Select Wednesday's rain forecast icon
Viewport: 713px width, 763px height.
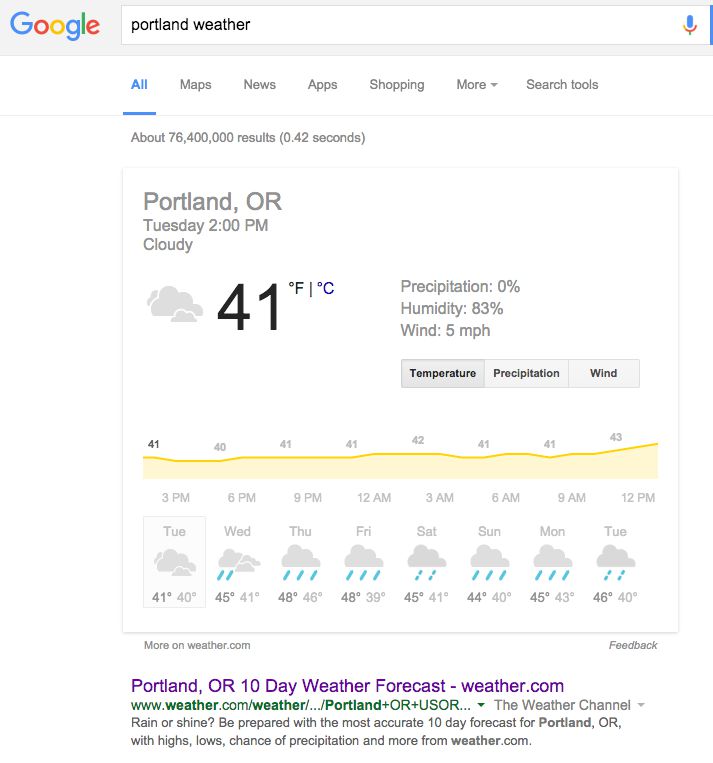[x=238, y=564]
